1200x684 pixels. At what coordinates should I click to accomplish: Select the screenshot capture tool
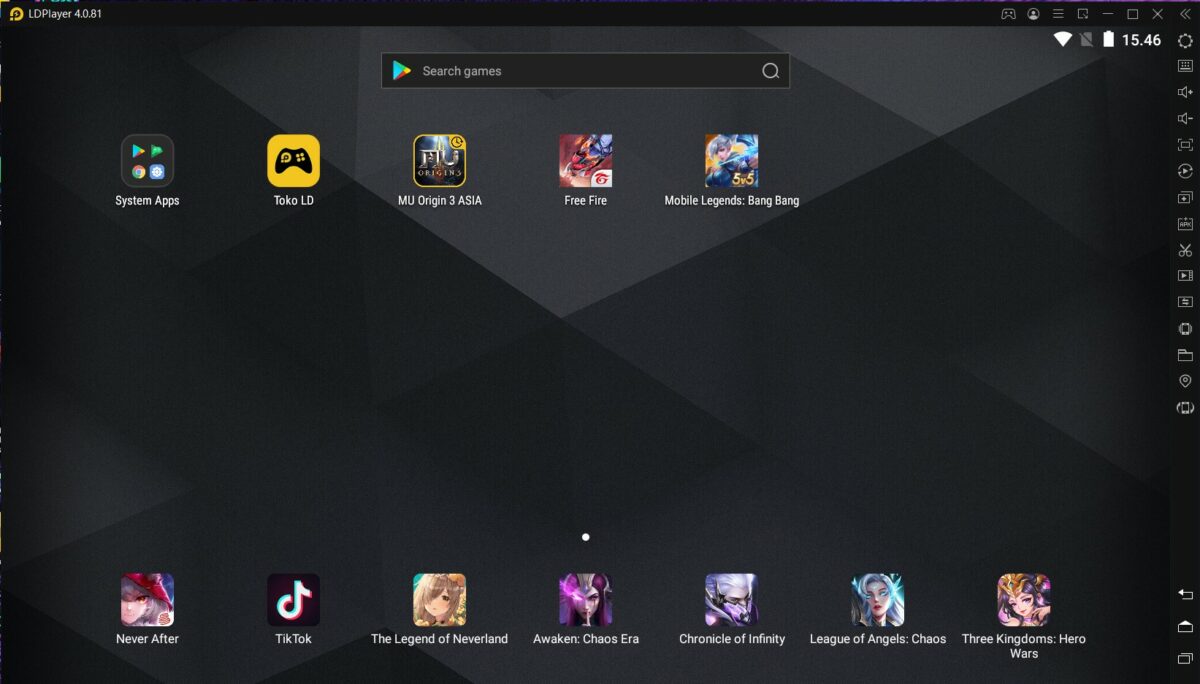point(1185,250)
